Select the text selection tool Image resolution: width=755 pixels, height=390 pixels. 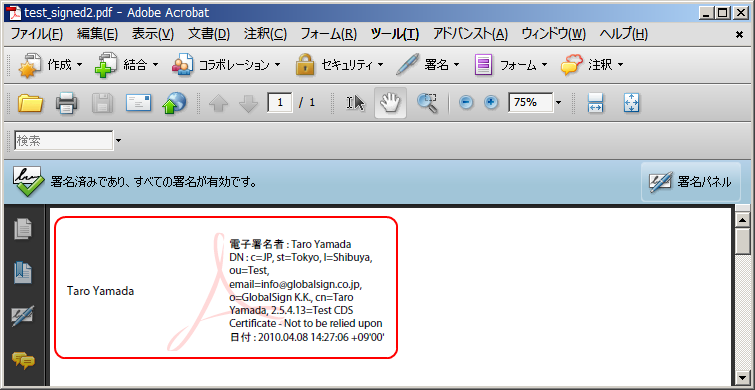pyautogui.click(x=355, y=103)
